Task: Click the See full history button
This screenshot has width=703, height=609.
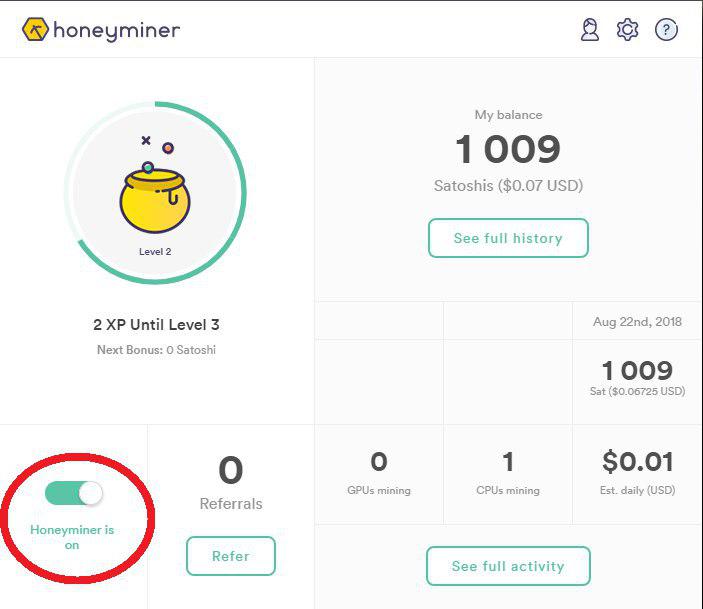Action: point(508,238)
